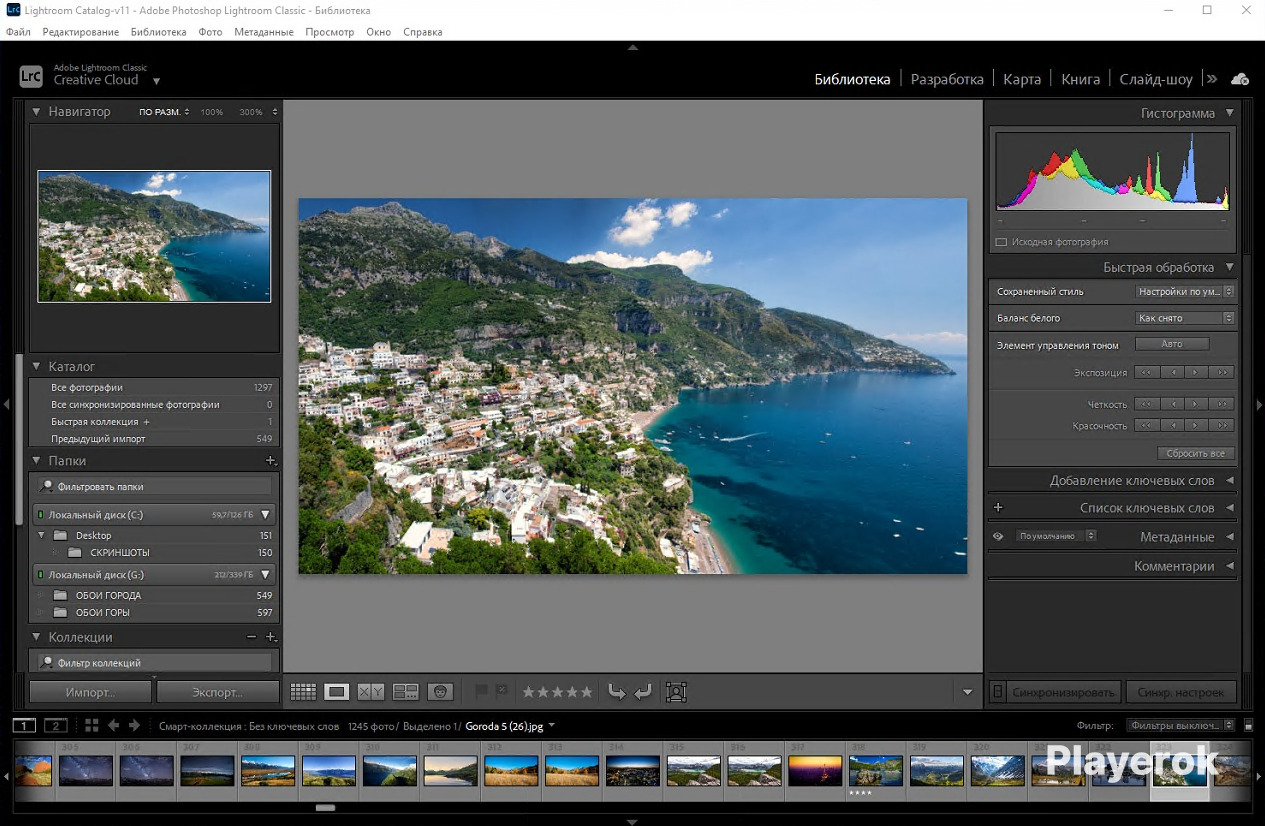Viewport: 1265px width, 826px height.
Task: Hide the top module panel arrow
Action: click(x=632, y=47)
